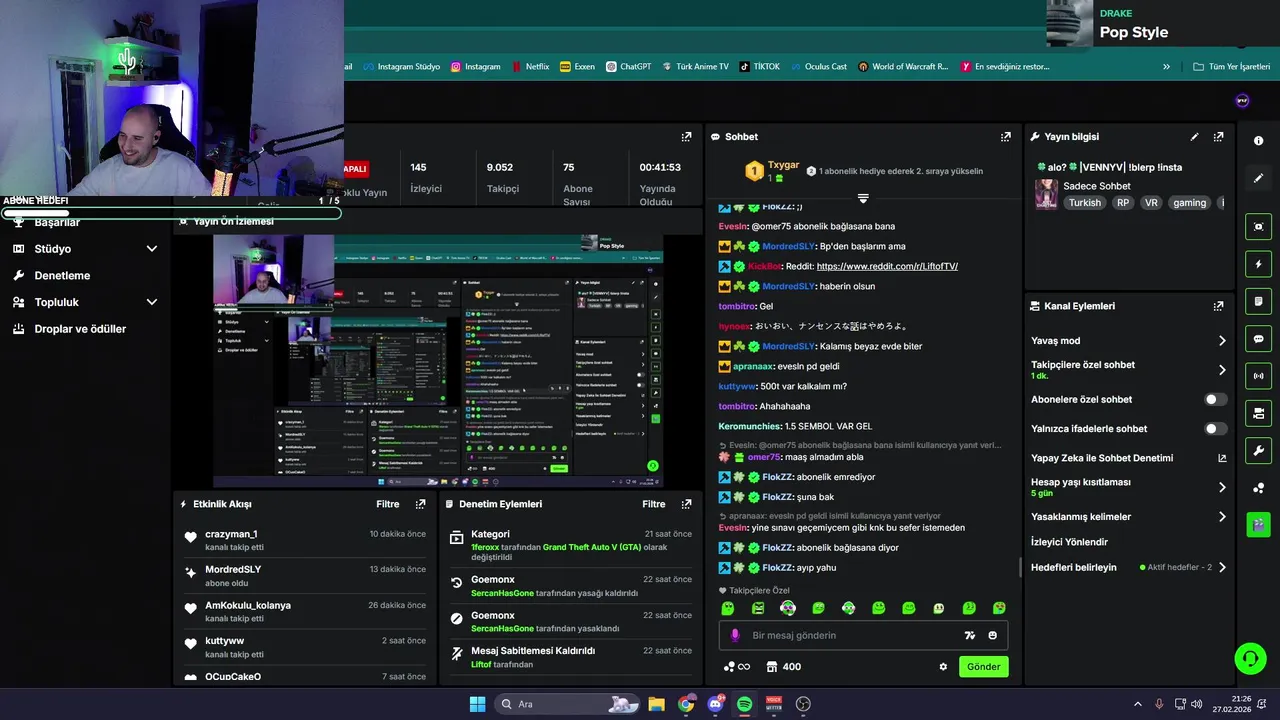The height and width of the screenshot is (720, 1280).
Task: Pop out the Denetim Eylemleri panel
Action: (x=686, y=504)
